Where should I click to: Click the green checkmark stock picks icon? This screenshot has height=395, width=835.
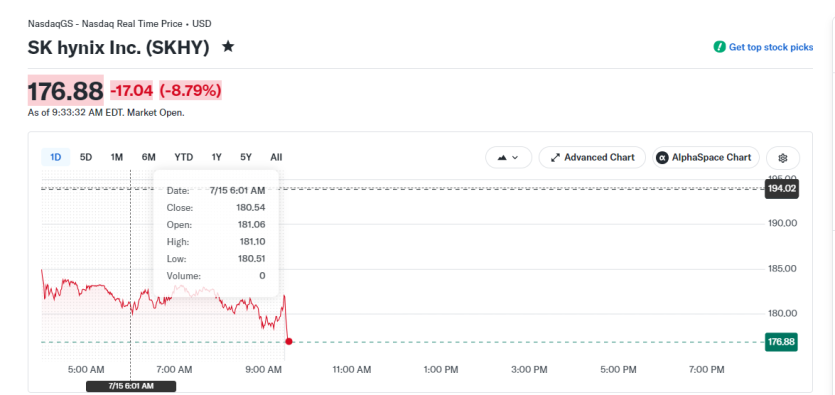coord(719,47)
